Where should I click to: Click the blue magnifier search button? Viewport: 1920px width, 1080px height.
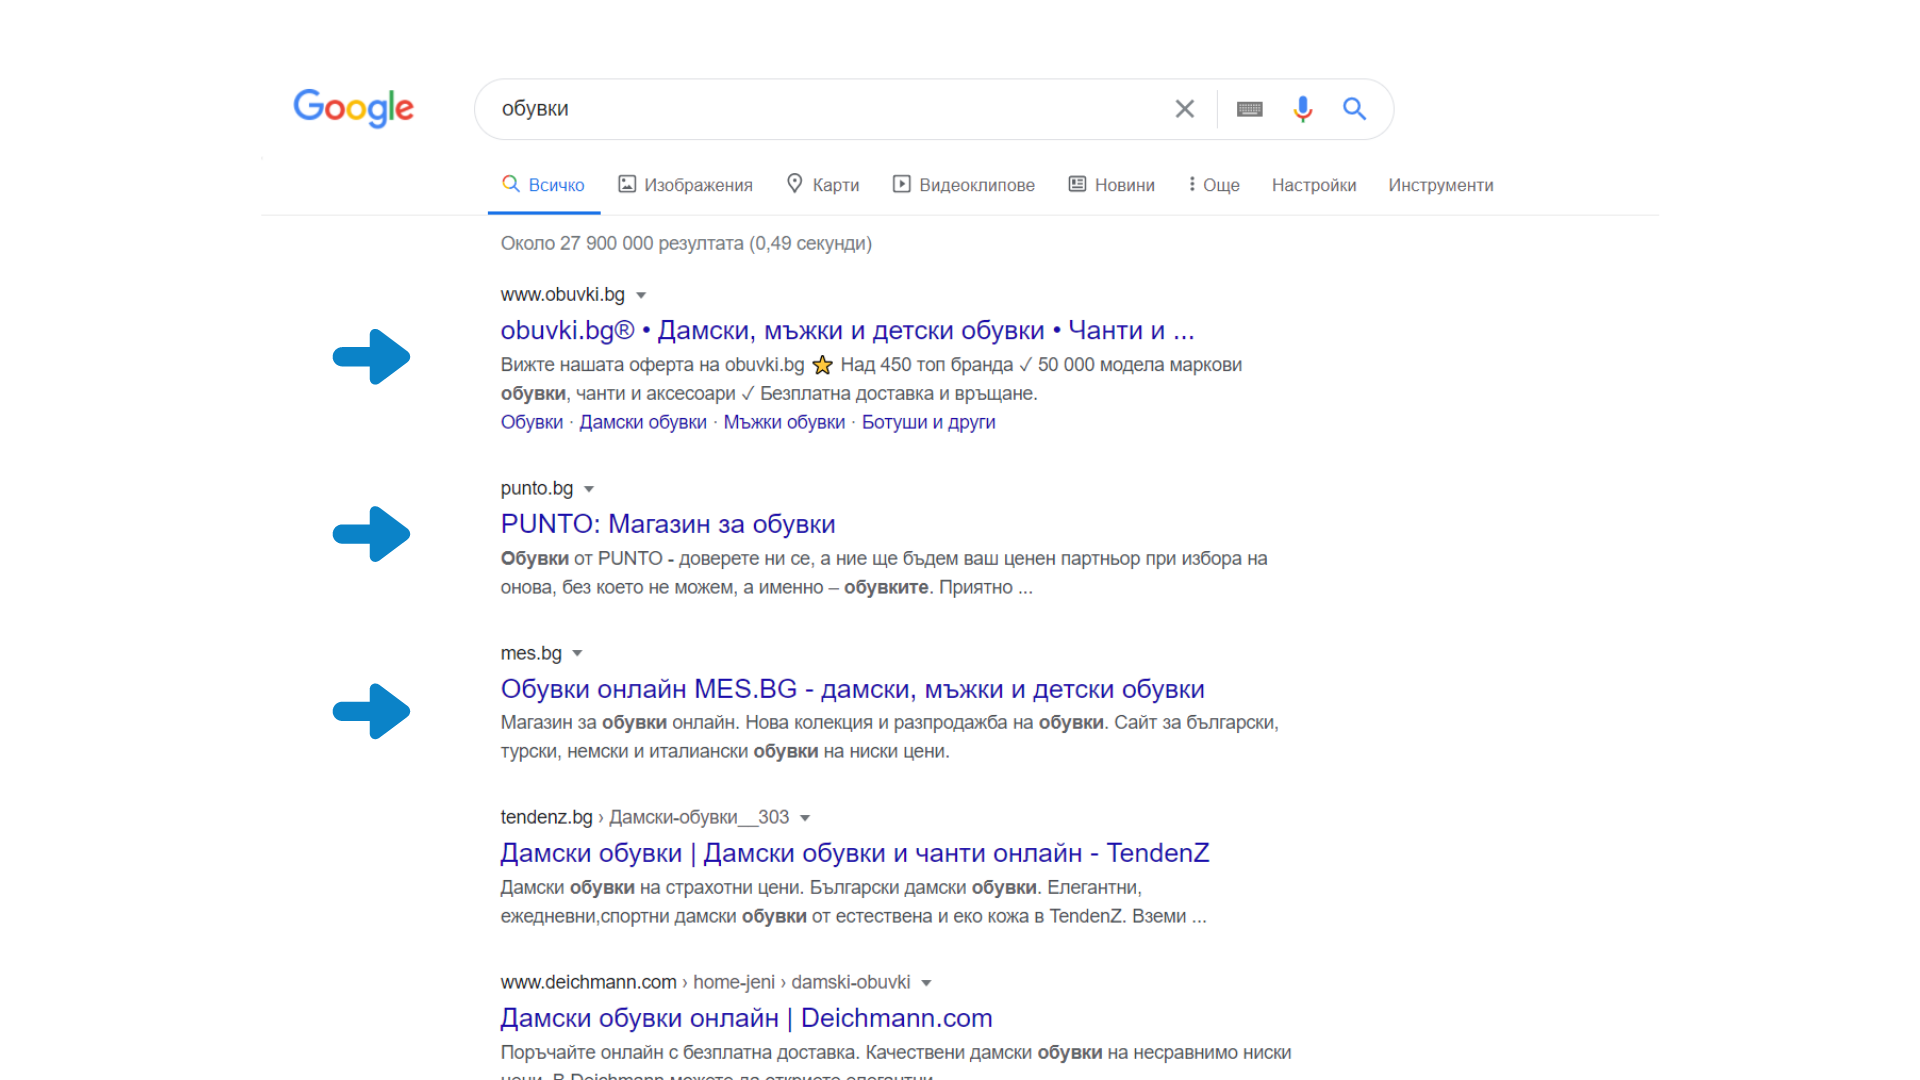click(1354, 108)
